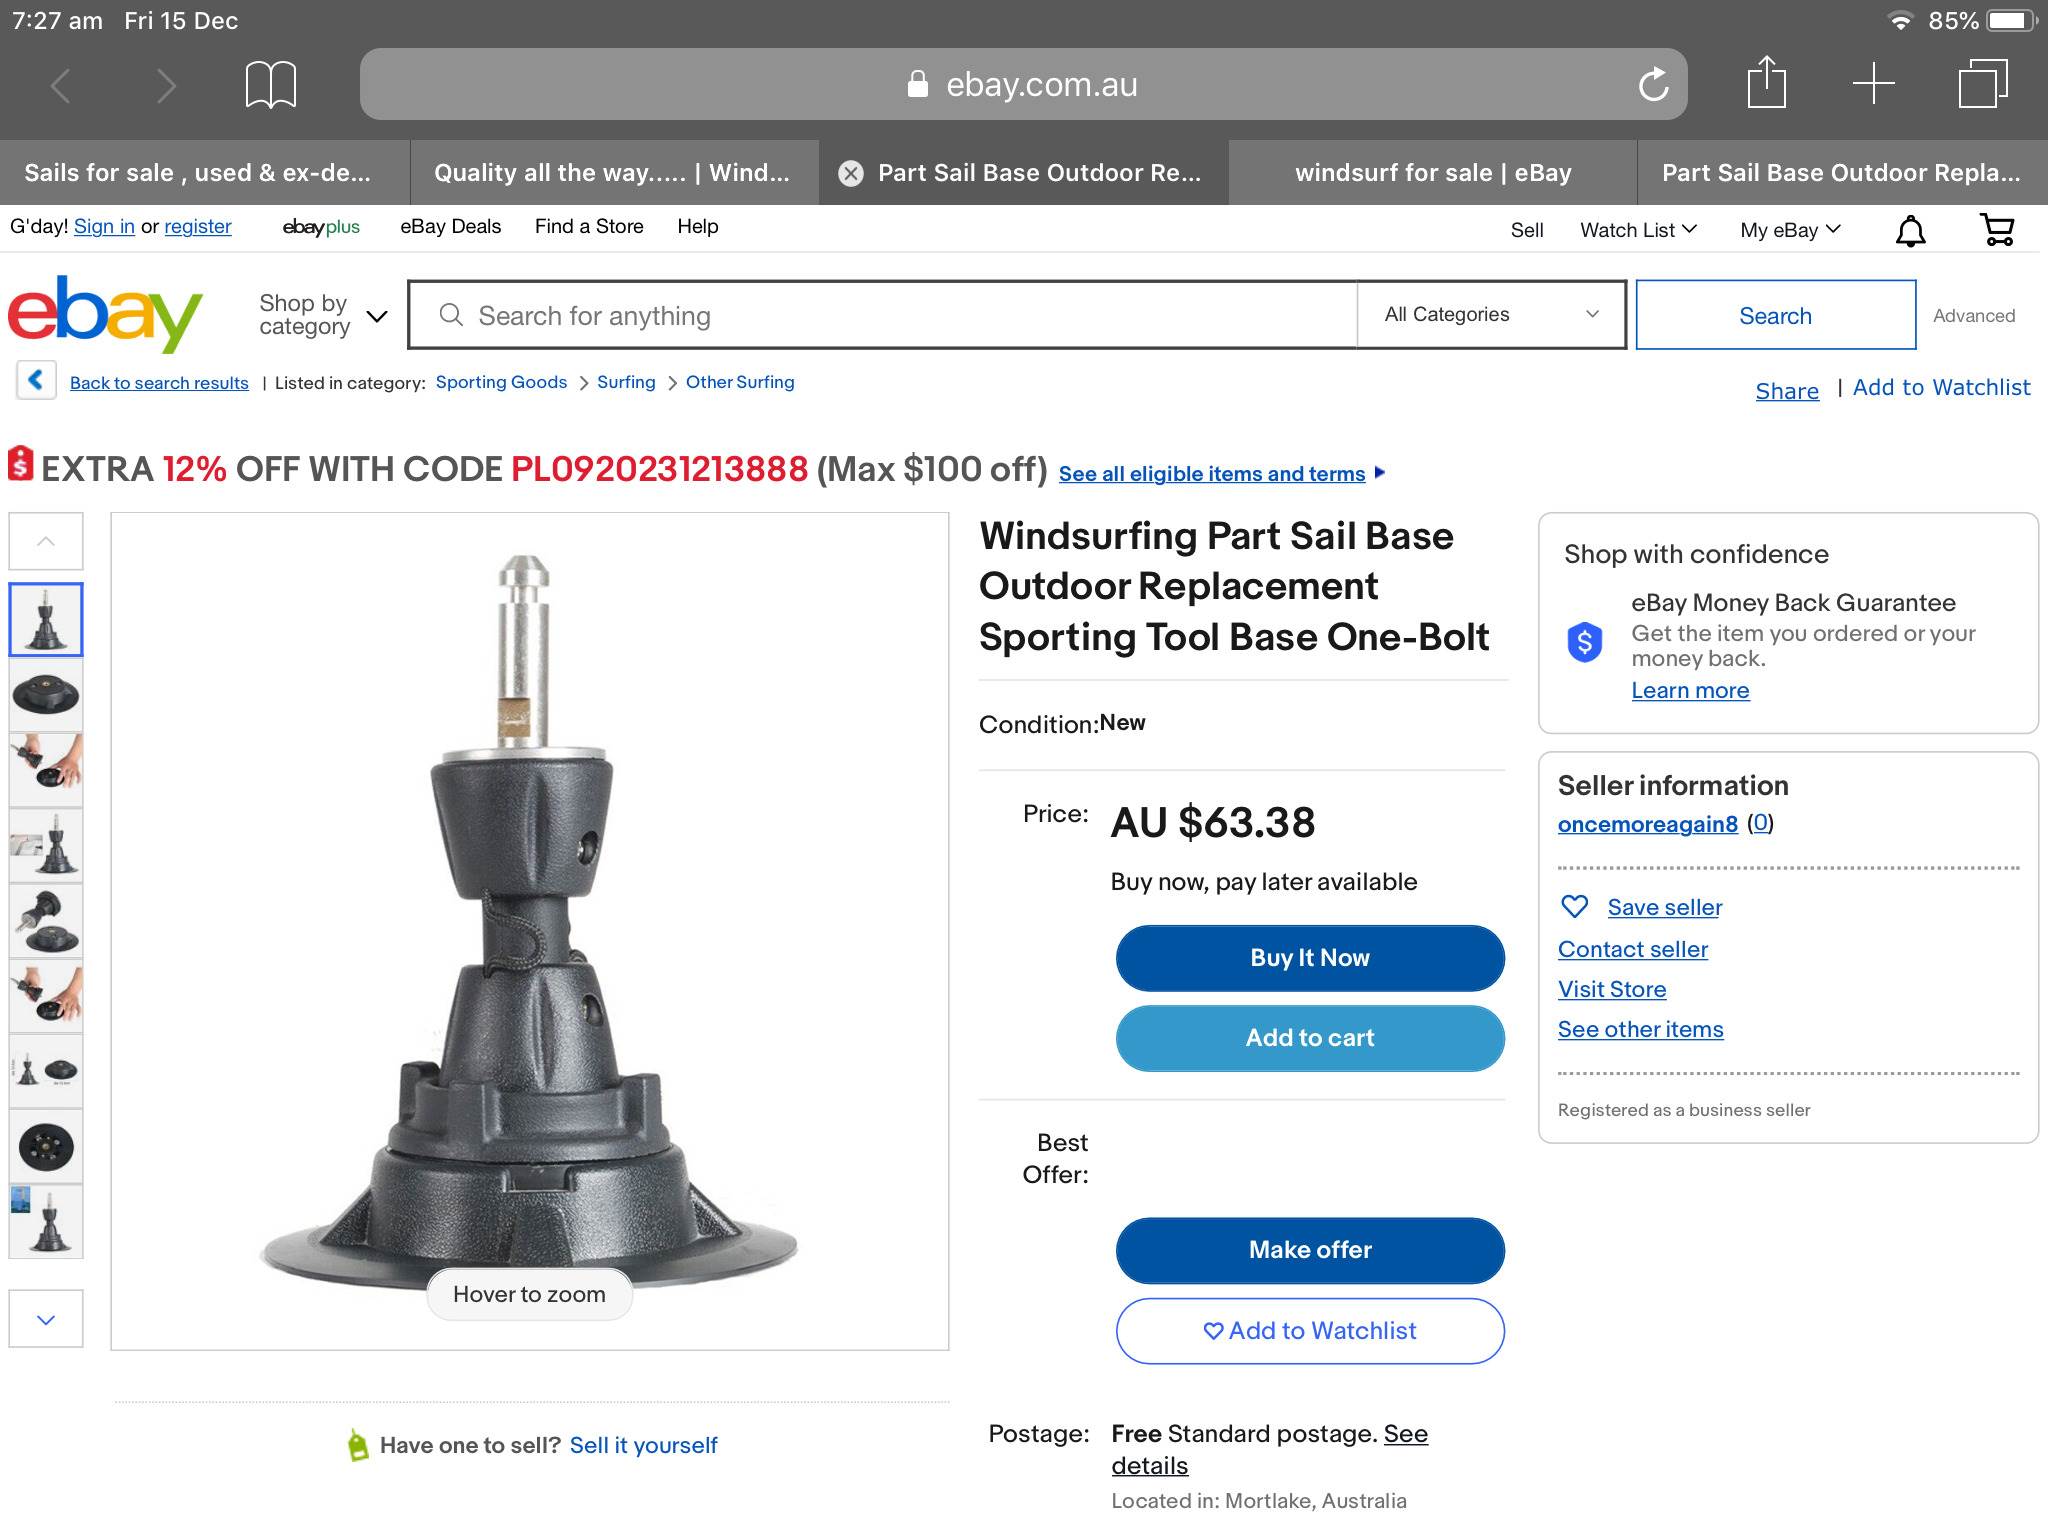
Task: Switch to the windsurf for sale tab
Action: coord(1432,173)
